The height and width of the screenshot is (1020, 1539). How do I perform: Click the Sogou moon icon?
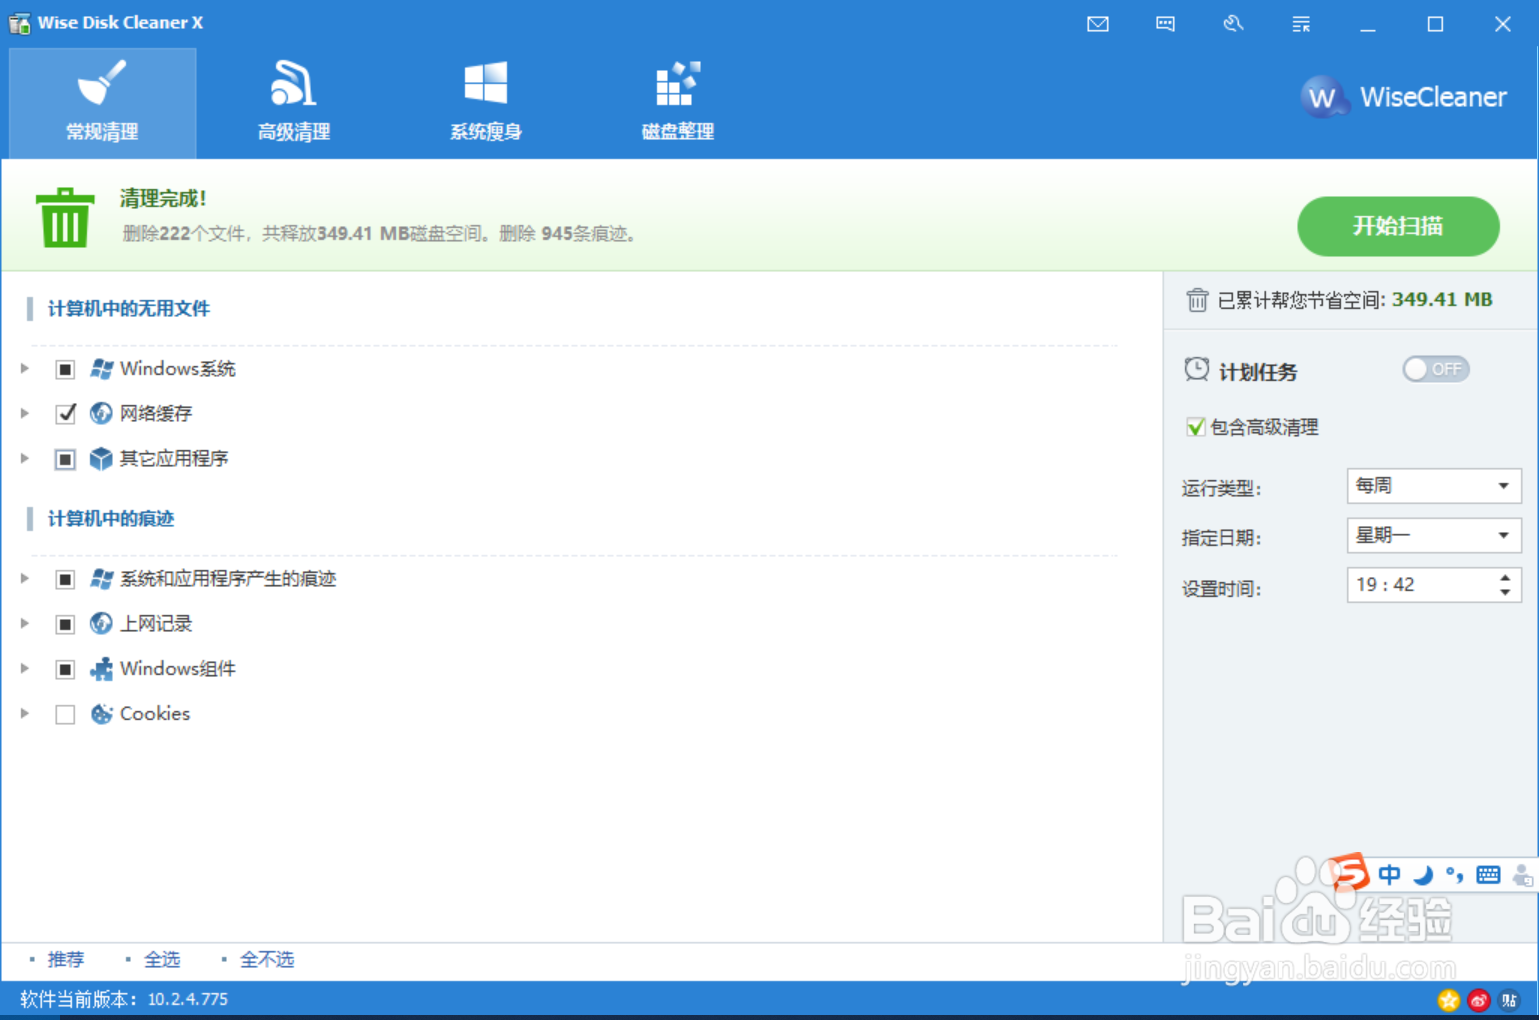click(x=1422, y=876)
